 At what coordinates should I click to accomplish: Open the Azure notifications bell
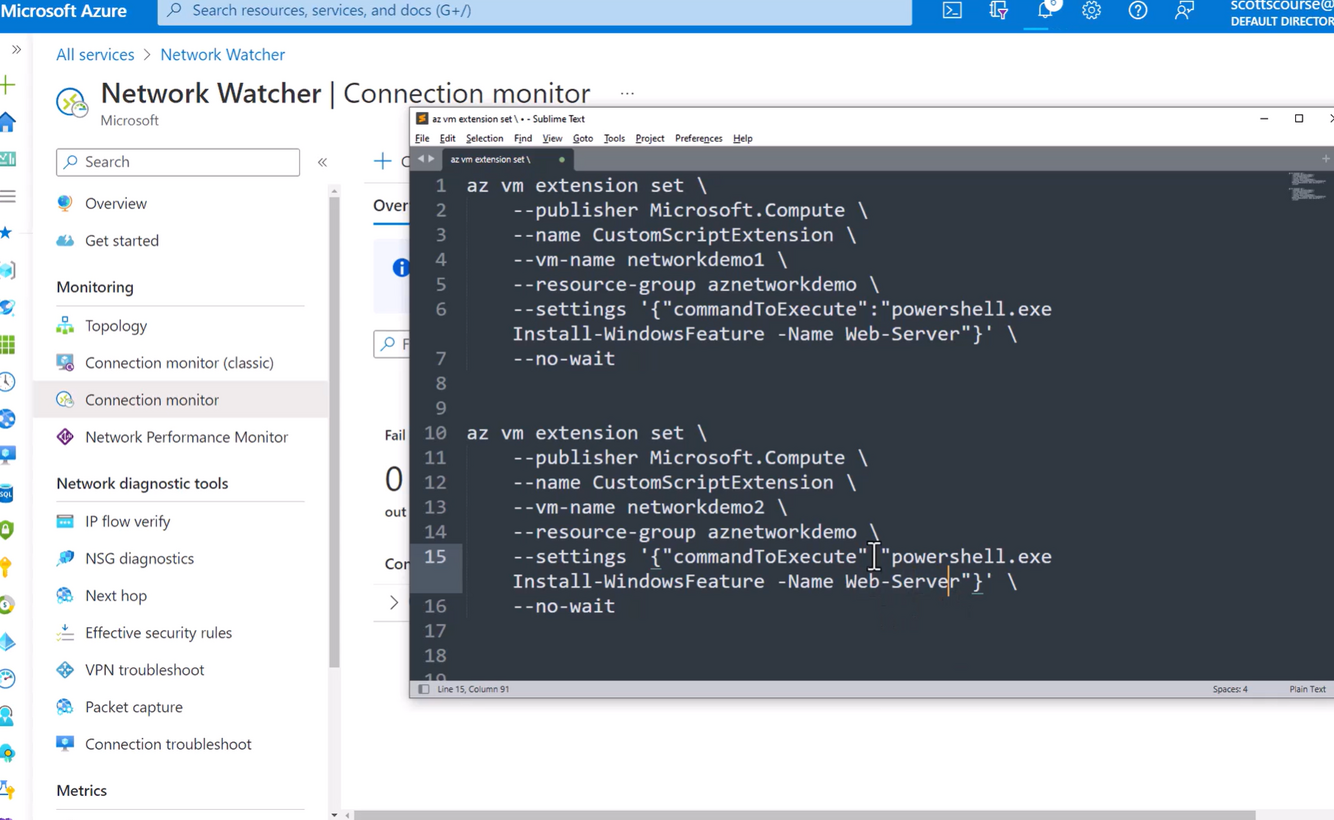[x=1045, y=11]
